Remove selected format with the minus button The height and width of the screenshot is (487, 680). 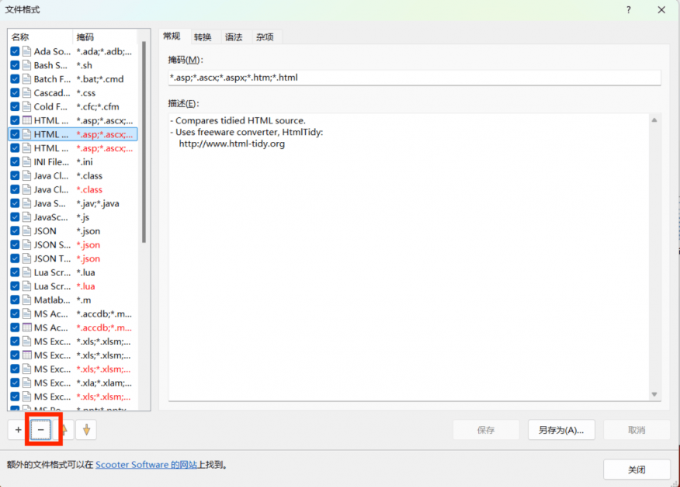[41, 430]
